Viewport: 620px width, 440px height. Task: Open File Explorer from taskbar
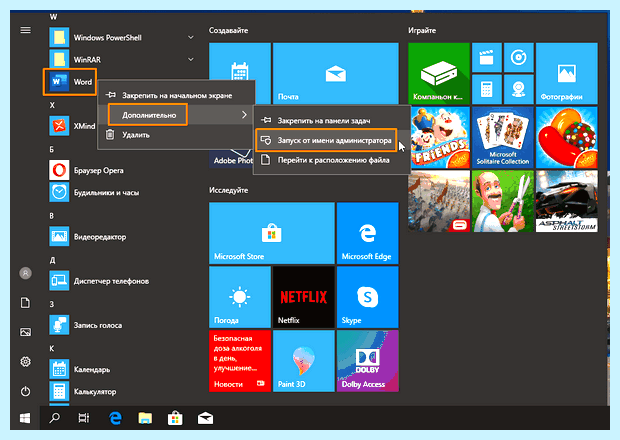pyautogui.click(x=145, y=418)
